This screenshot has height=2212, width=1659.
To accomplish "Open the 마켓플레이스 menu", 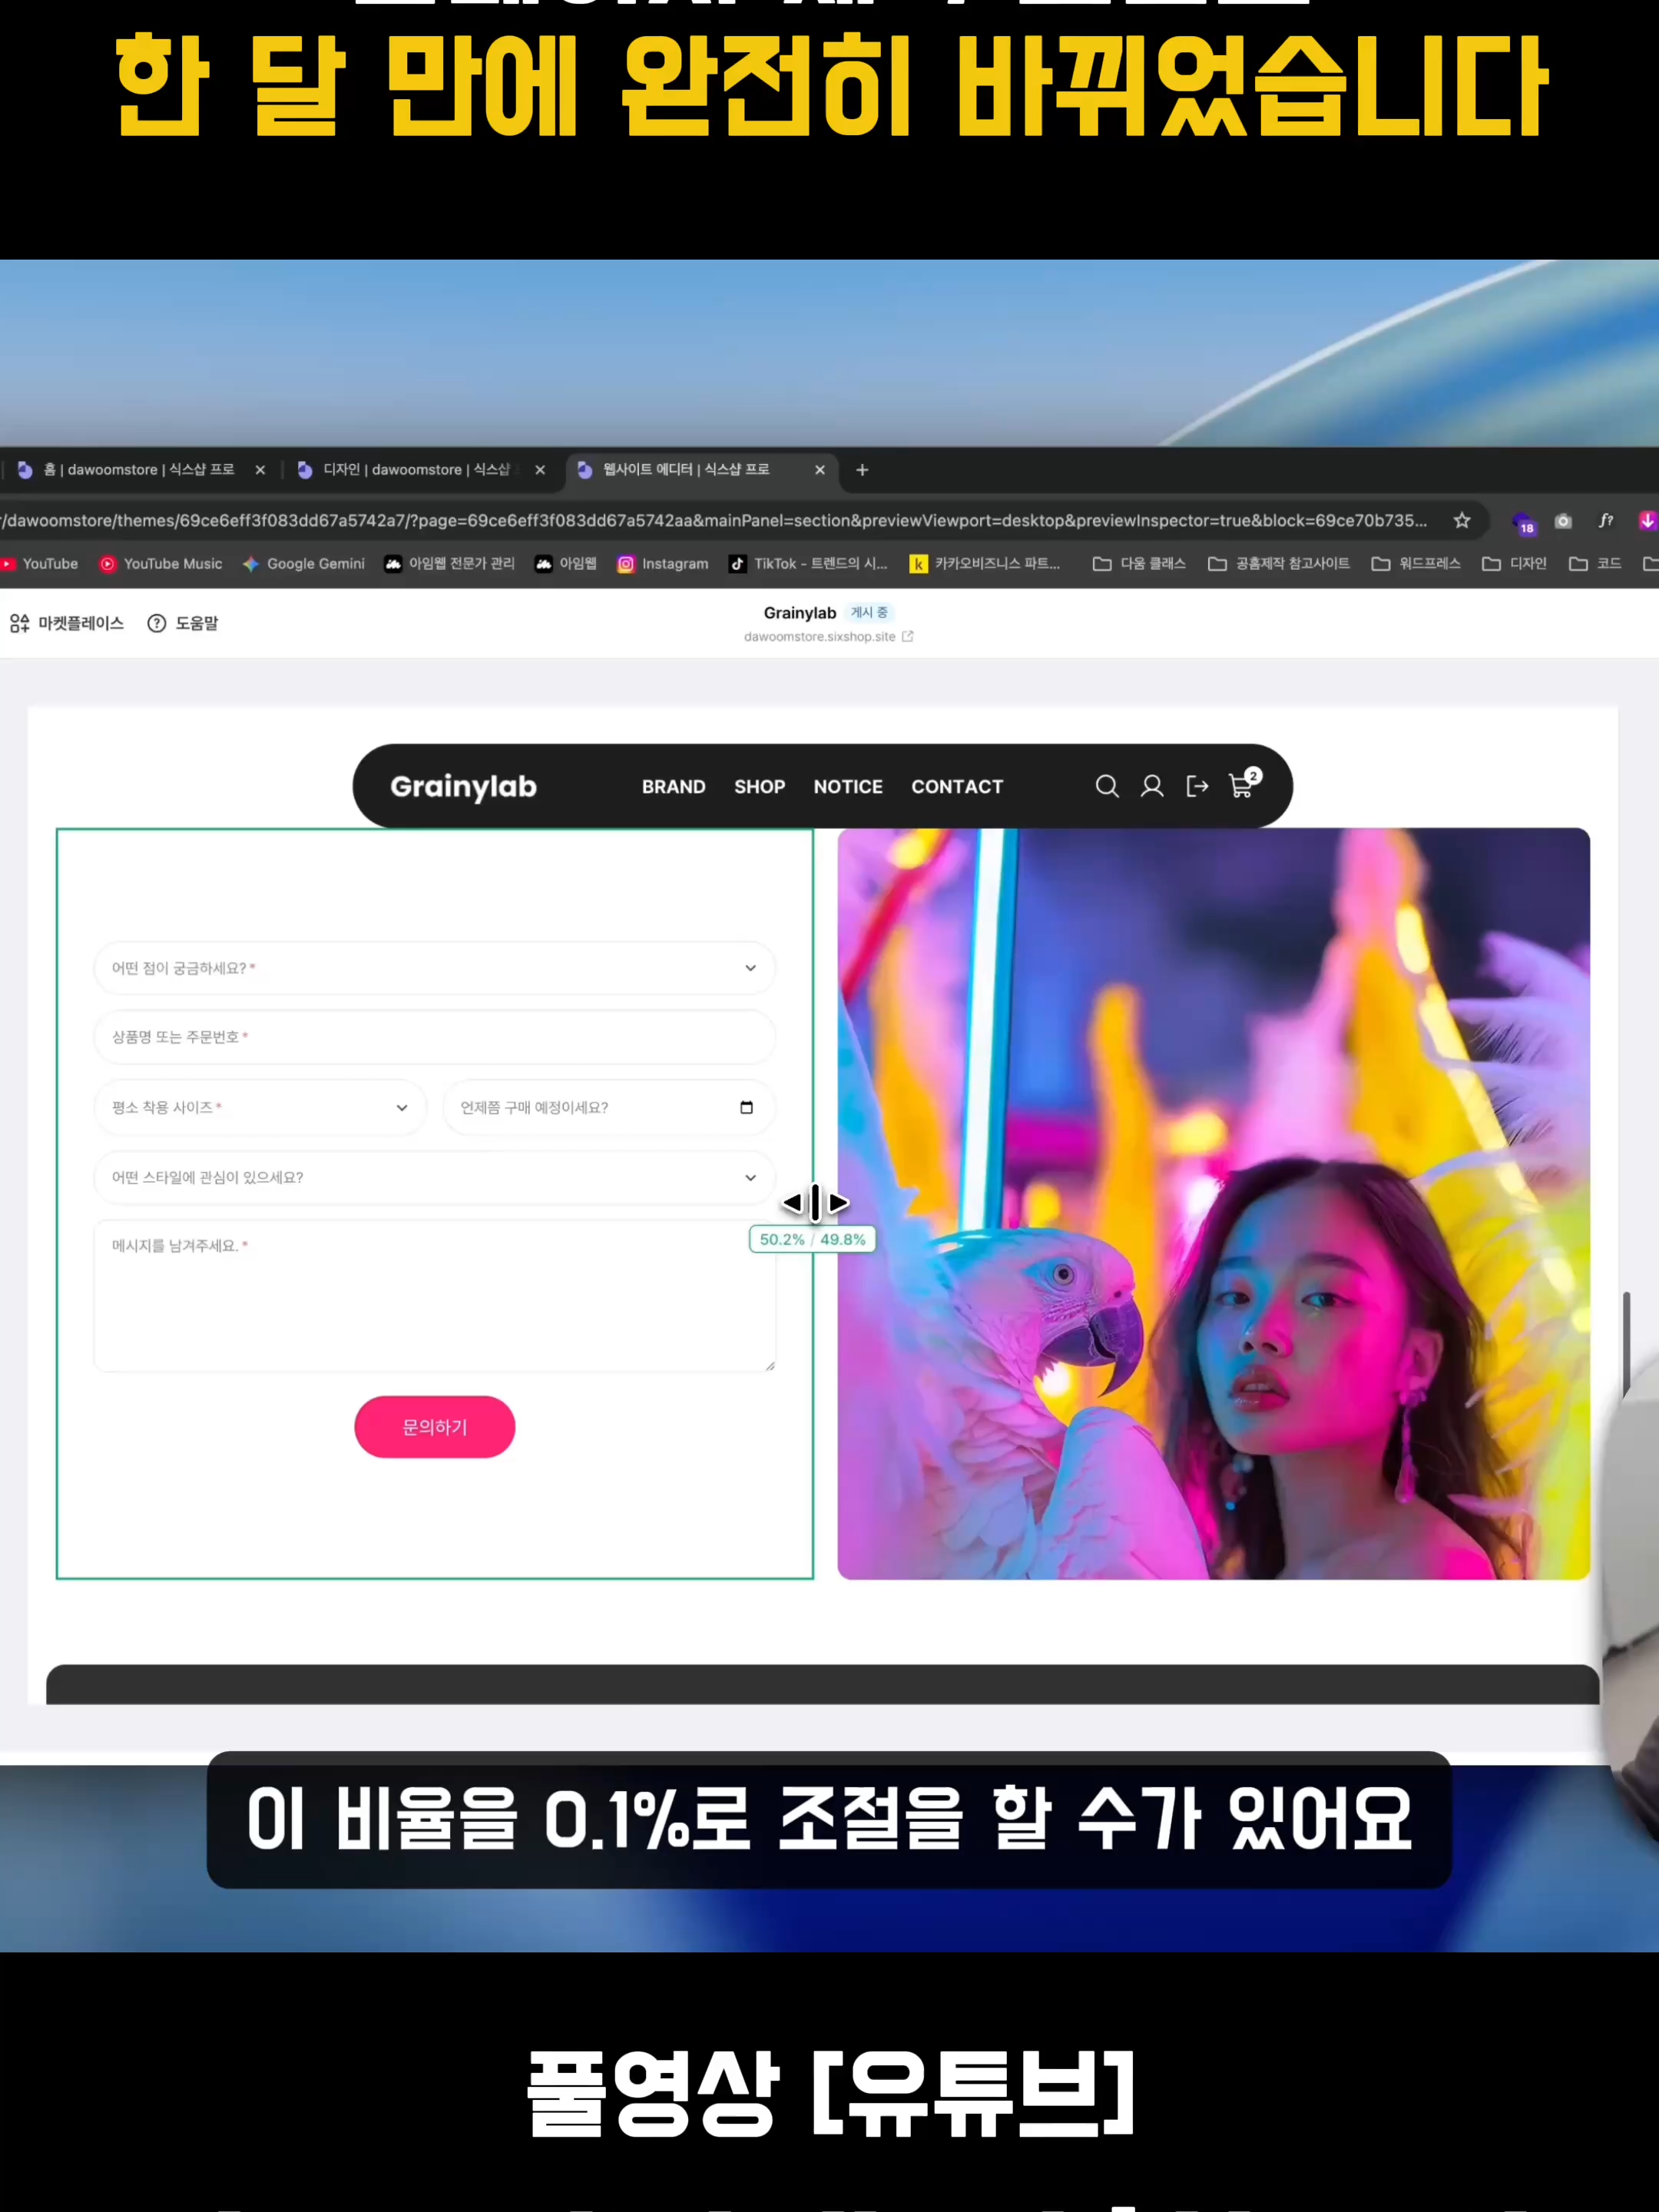I will [x=67, y=623].
